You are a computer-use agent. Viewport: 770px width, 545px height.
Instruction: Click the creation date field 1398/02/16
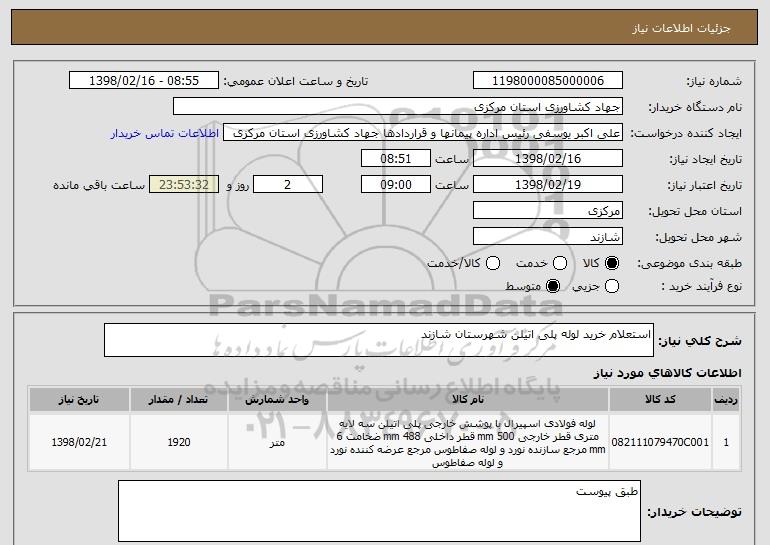pos(548,159)
